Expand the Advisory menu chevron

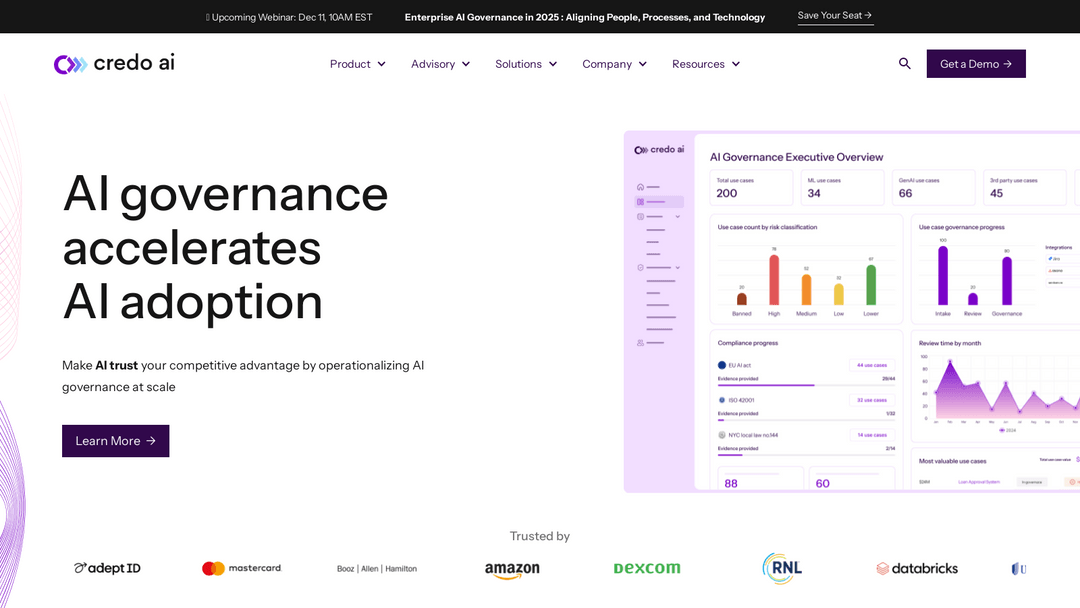466,64
